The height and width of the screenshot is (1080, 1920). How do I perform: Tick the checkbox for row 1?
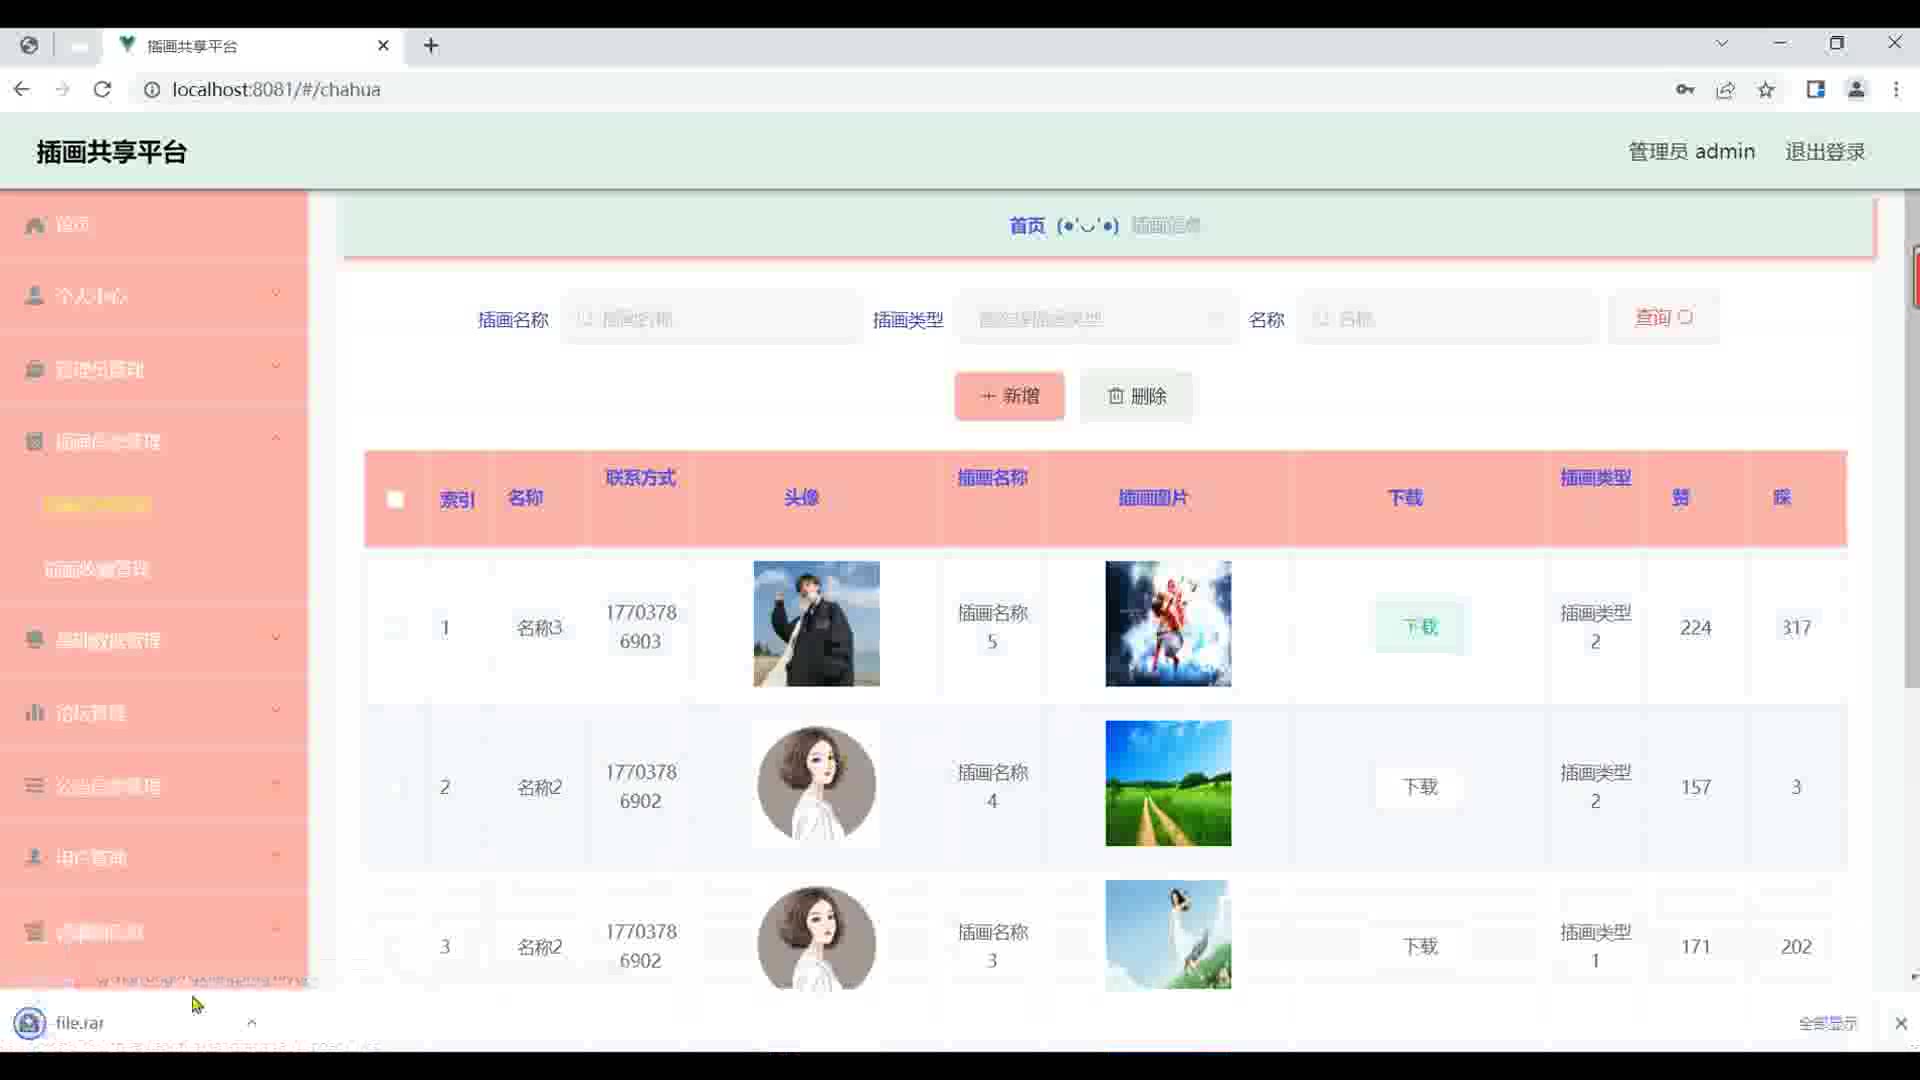[395, 628]
